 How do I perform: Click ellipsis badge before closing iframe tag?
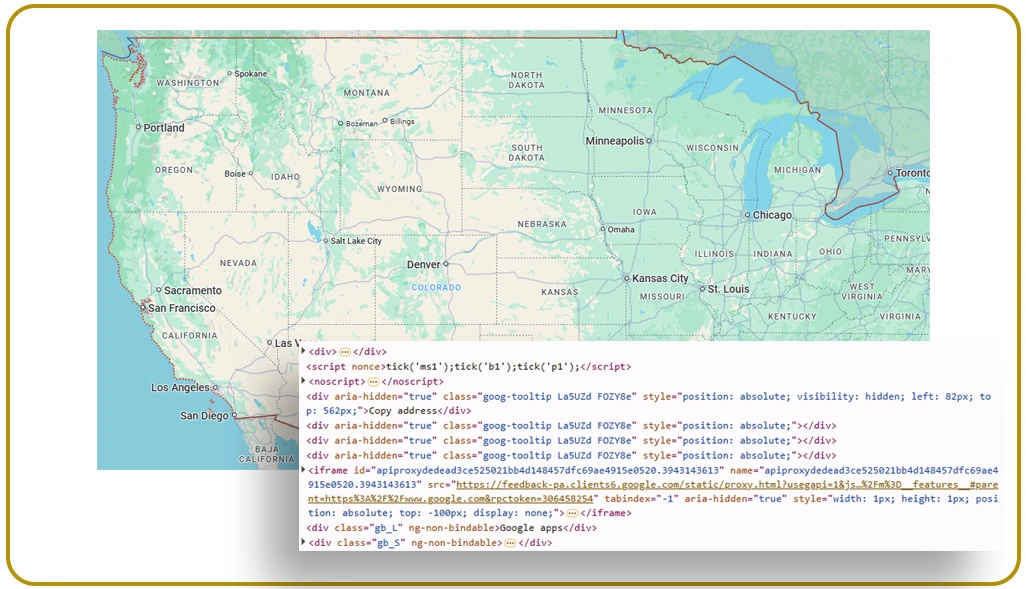point(573,513)
